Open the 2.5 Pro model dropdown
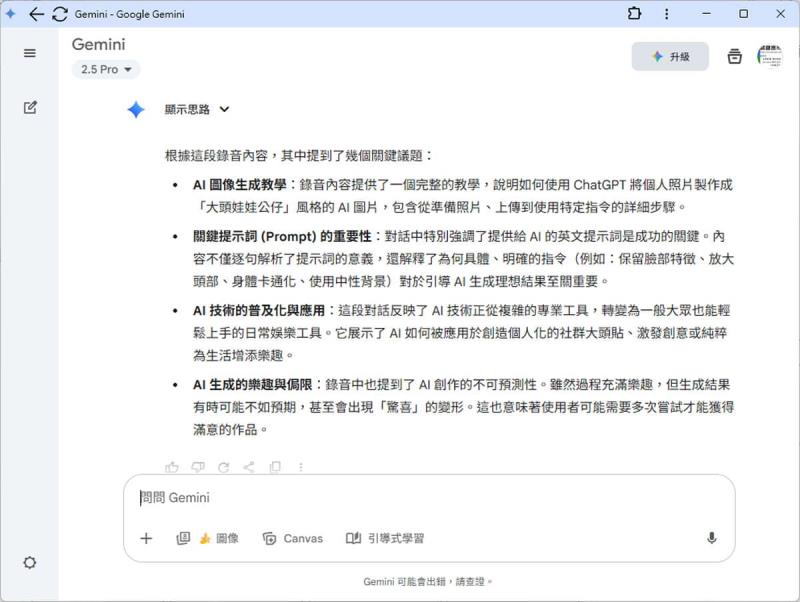Screen dimensions: 800x602 point(106,69)
